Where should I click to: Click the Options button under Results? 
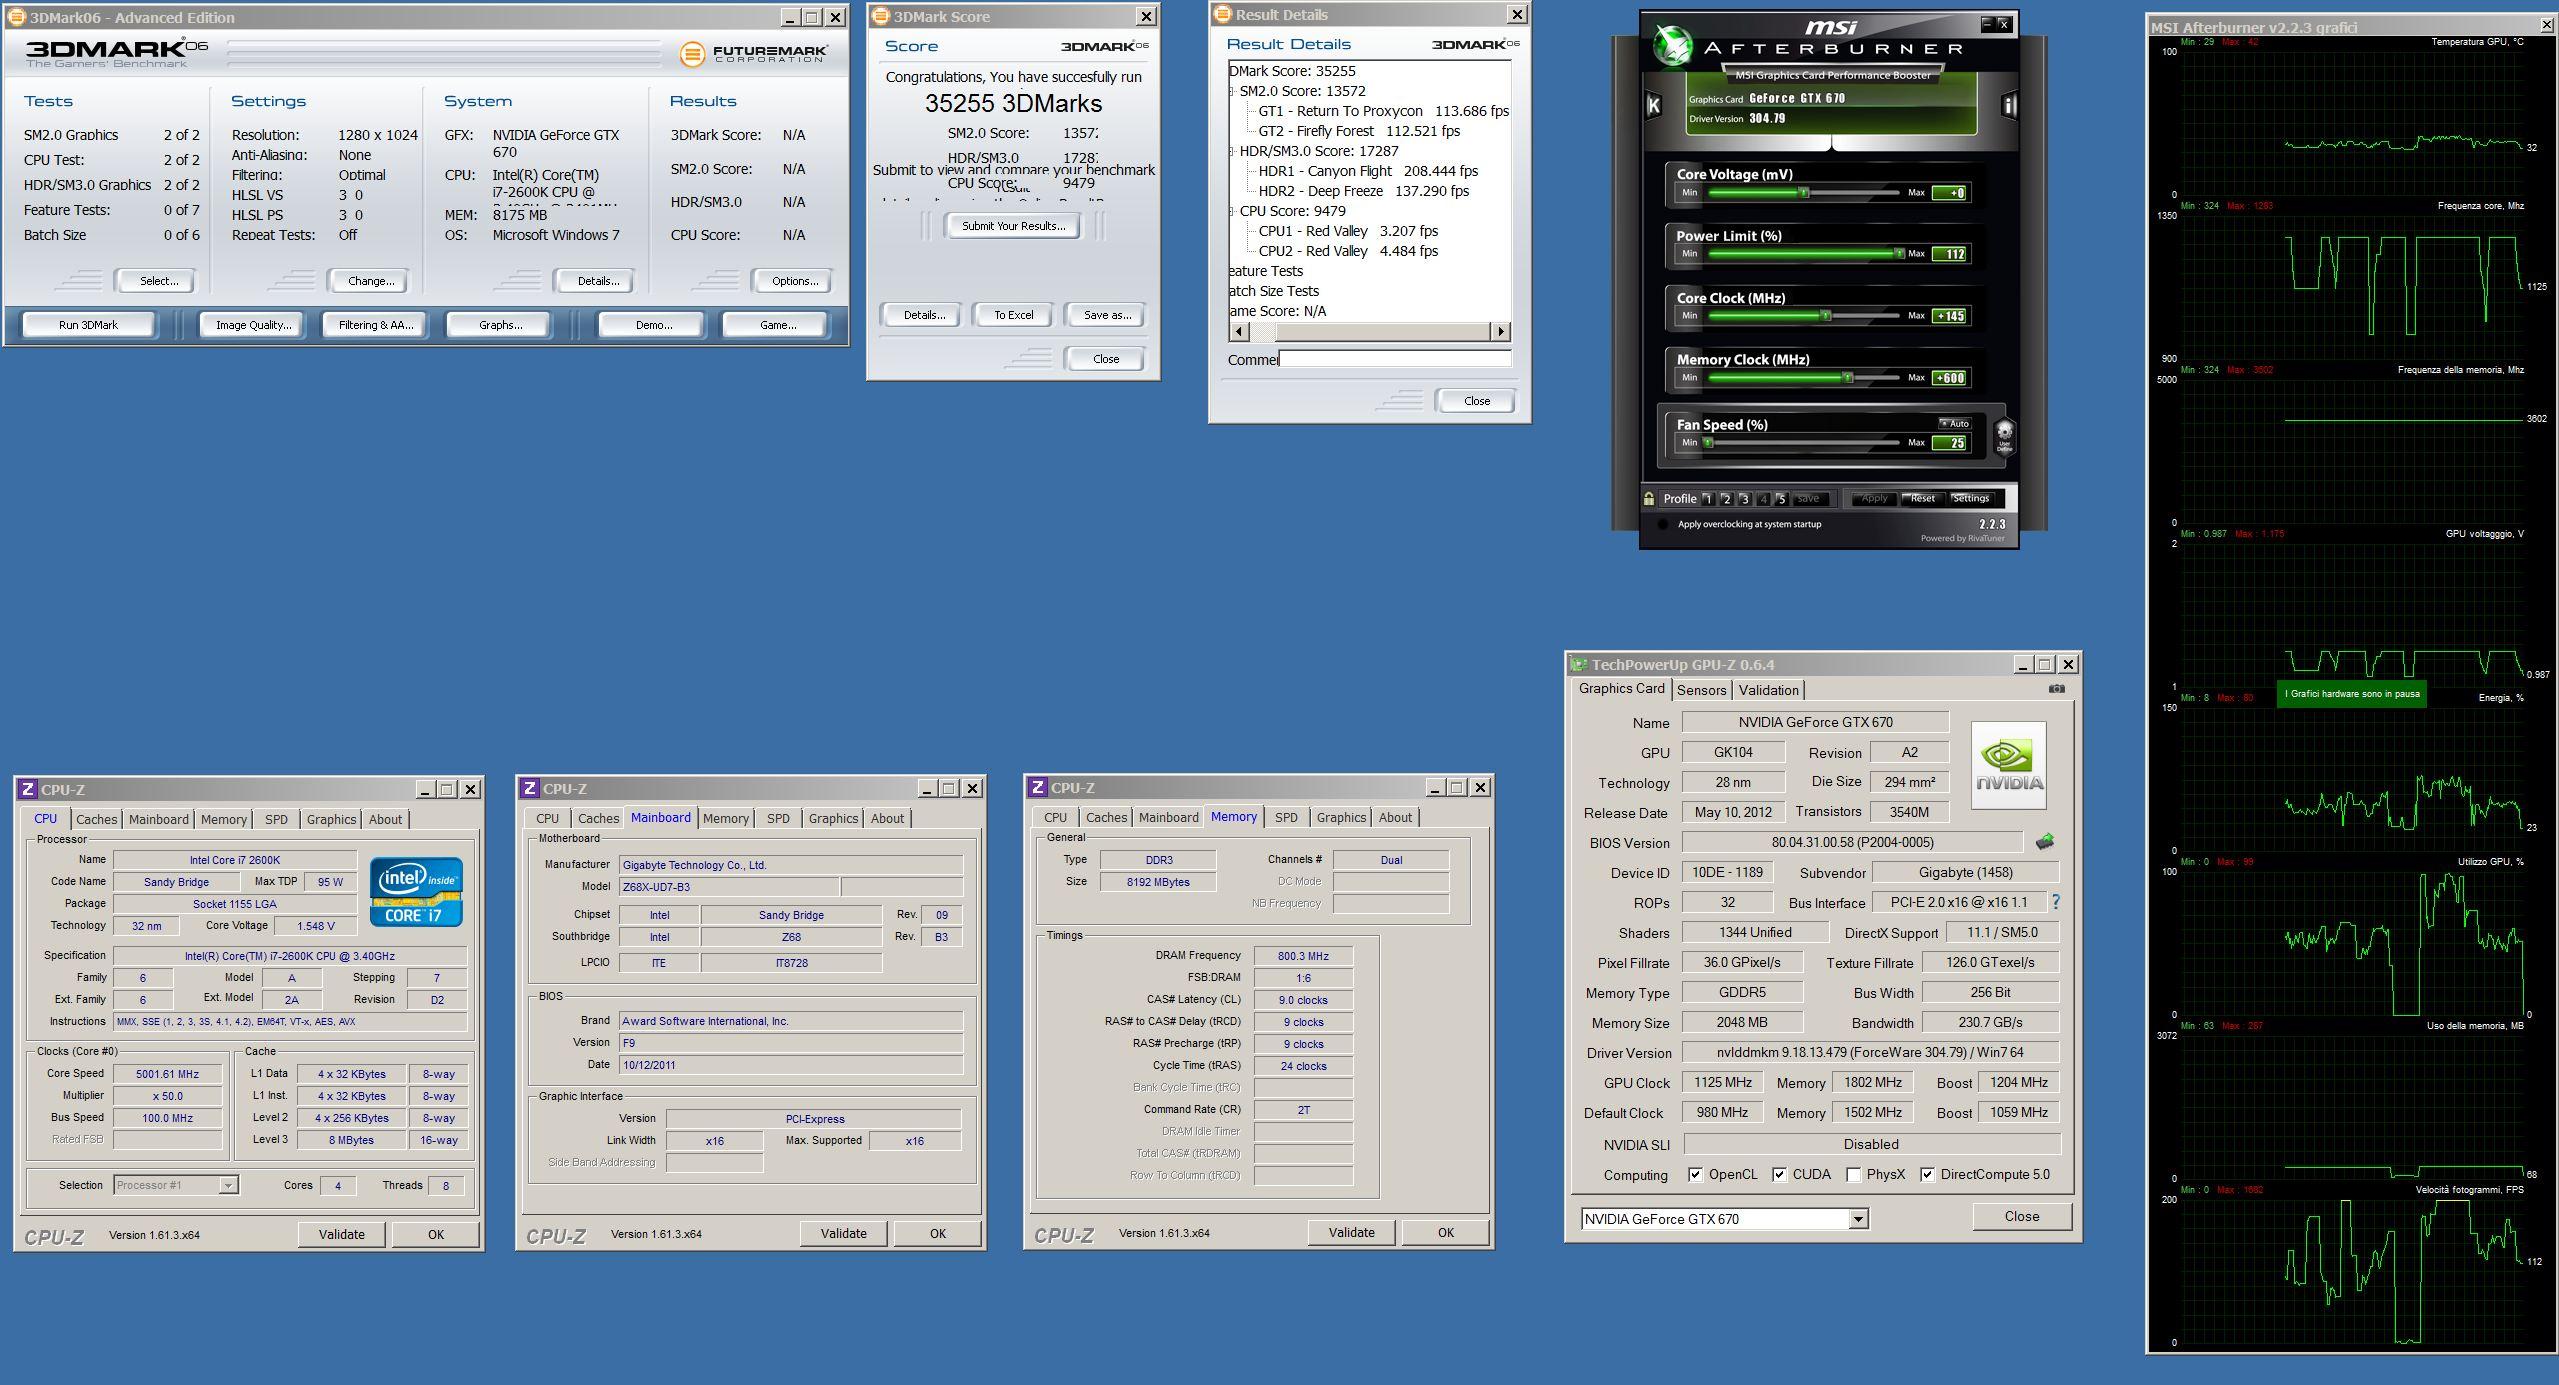794,281
